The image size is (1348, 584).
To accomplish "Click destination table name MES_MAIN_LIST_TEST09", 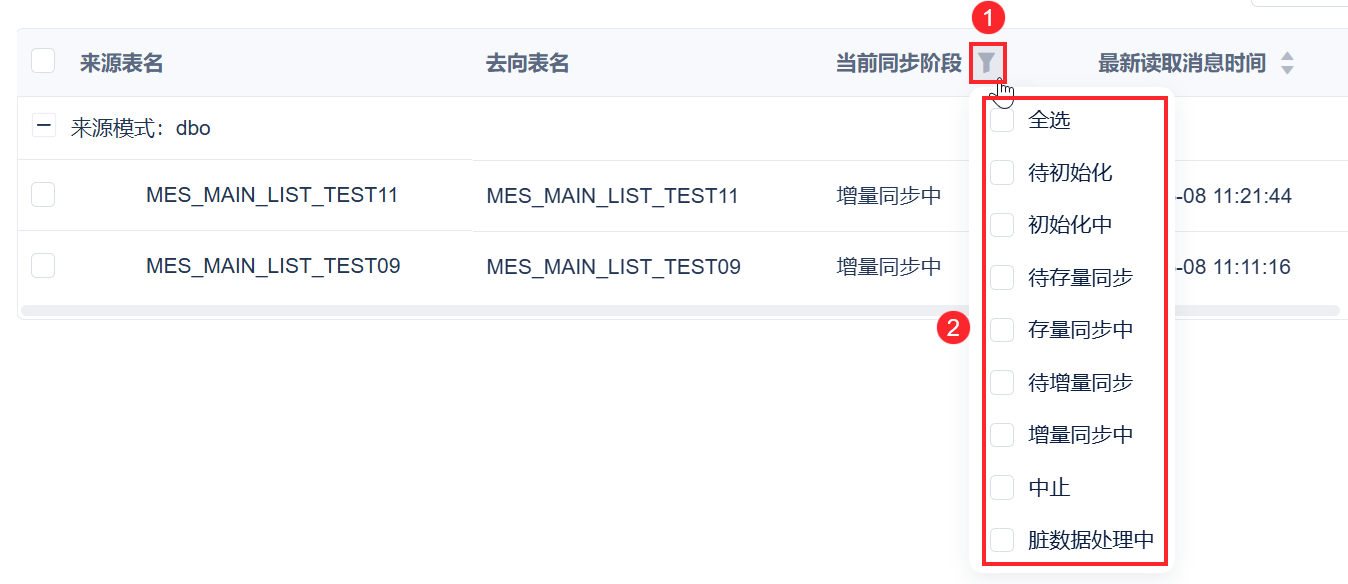I will (613, 267).
